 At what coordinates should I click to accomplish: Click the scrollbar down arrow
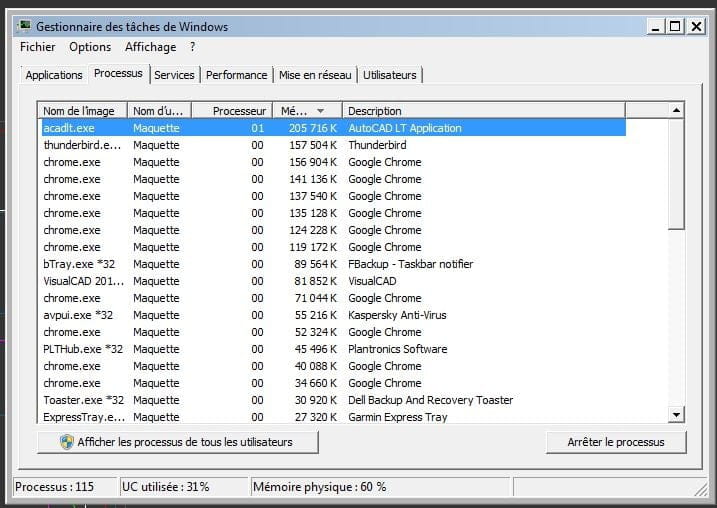pos(676,415)
